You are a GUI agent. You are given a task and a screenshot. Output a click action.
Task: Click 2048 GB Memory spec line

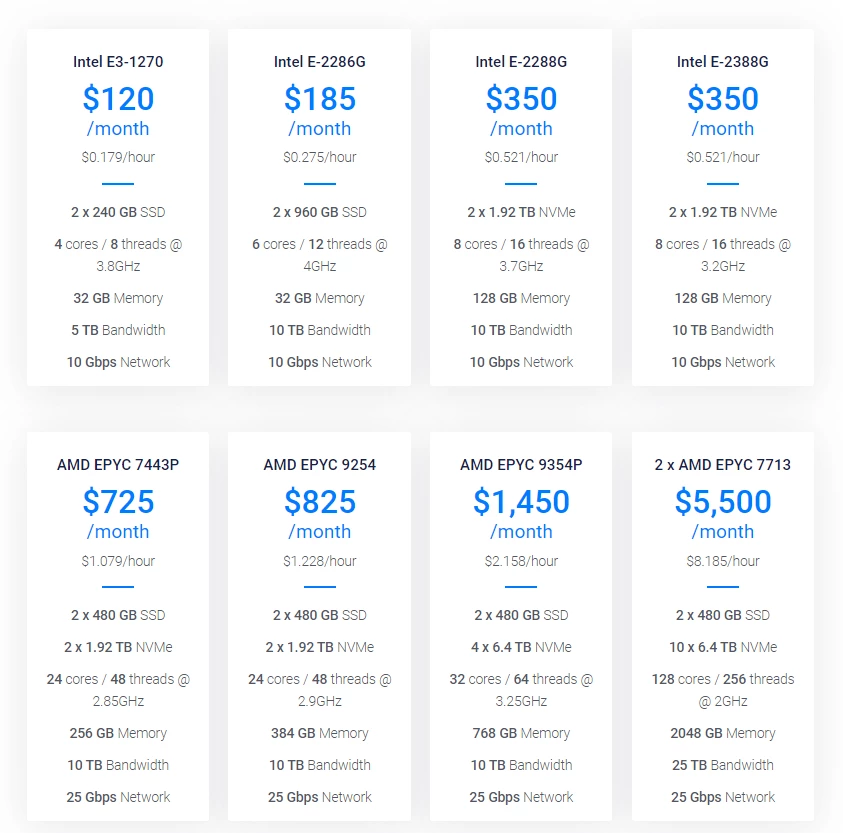pos(723,733)
